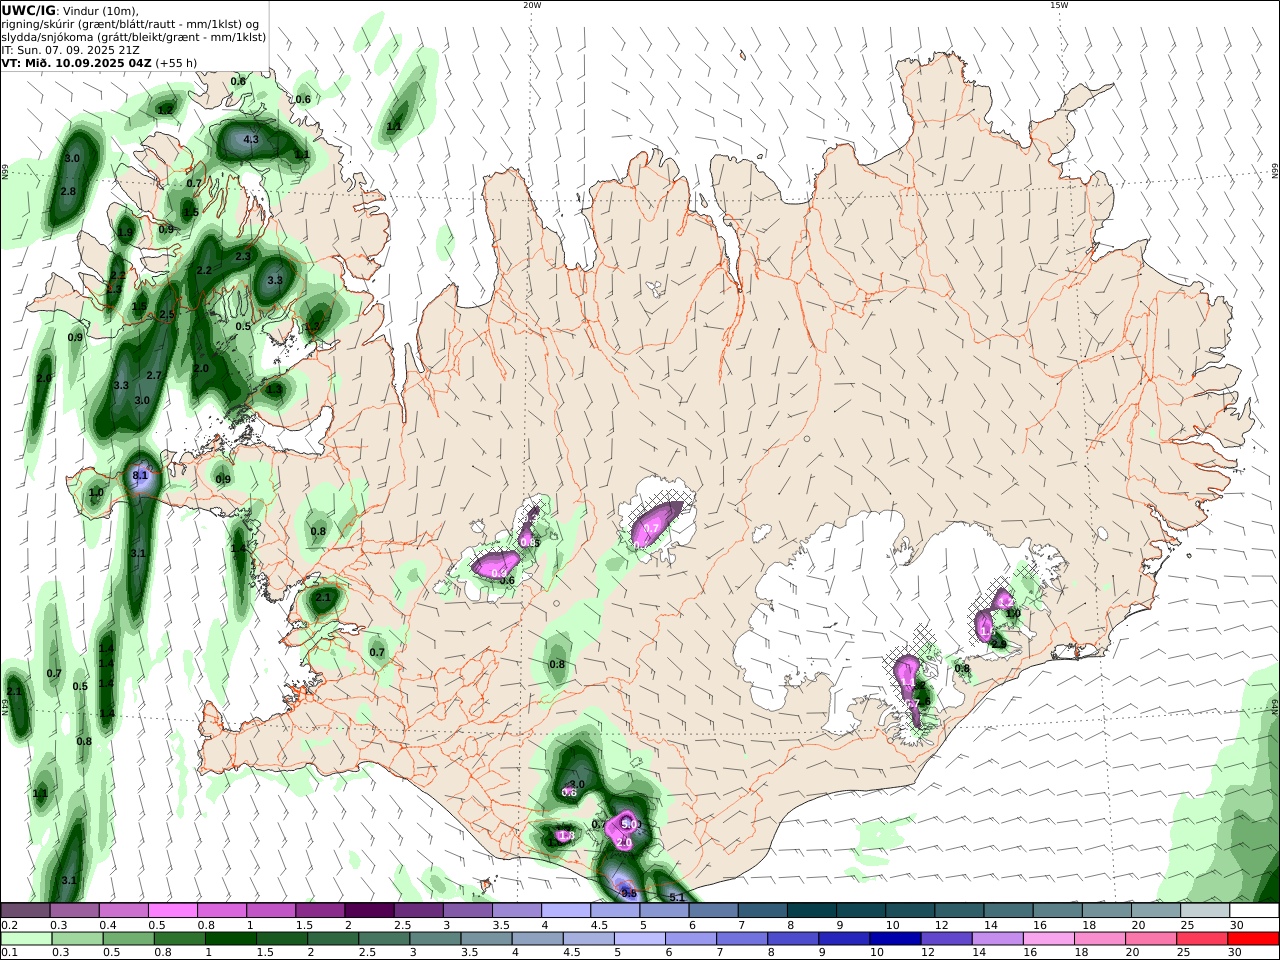
Task: Click the white swatch labelled 30 in upper row
Action: point(1252,910)
